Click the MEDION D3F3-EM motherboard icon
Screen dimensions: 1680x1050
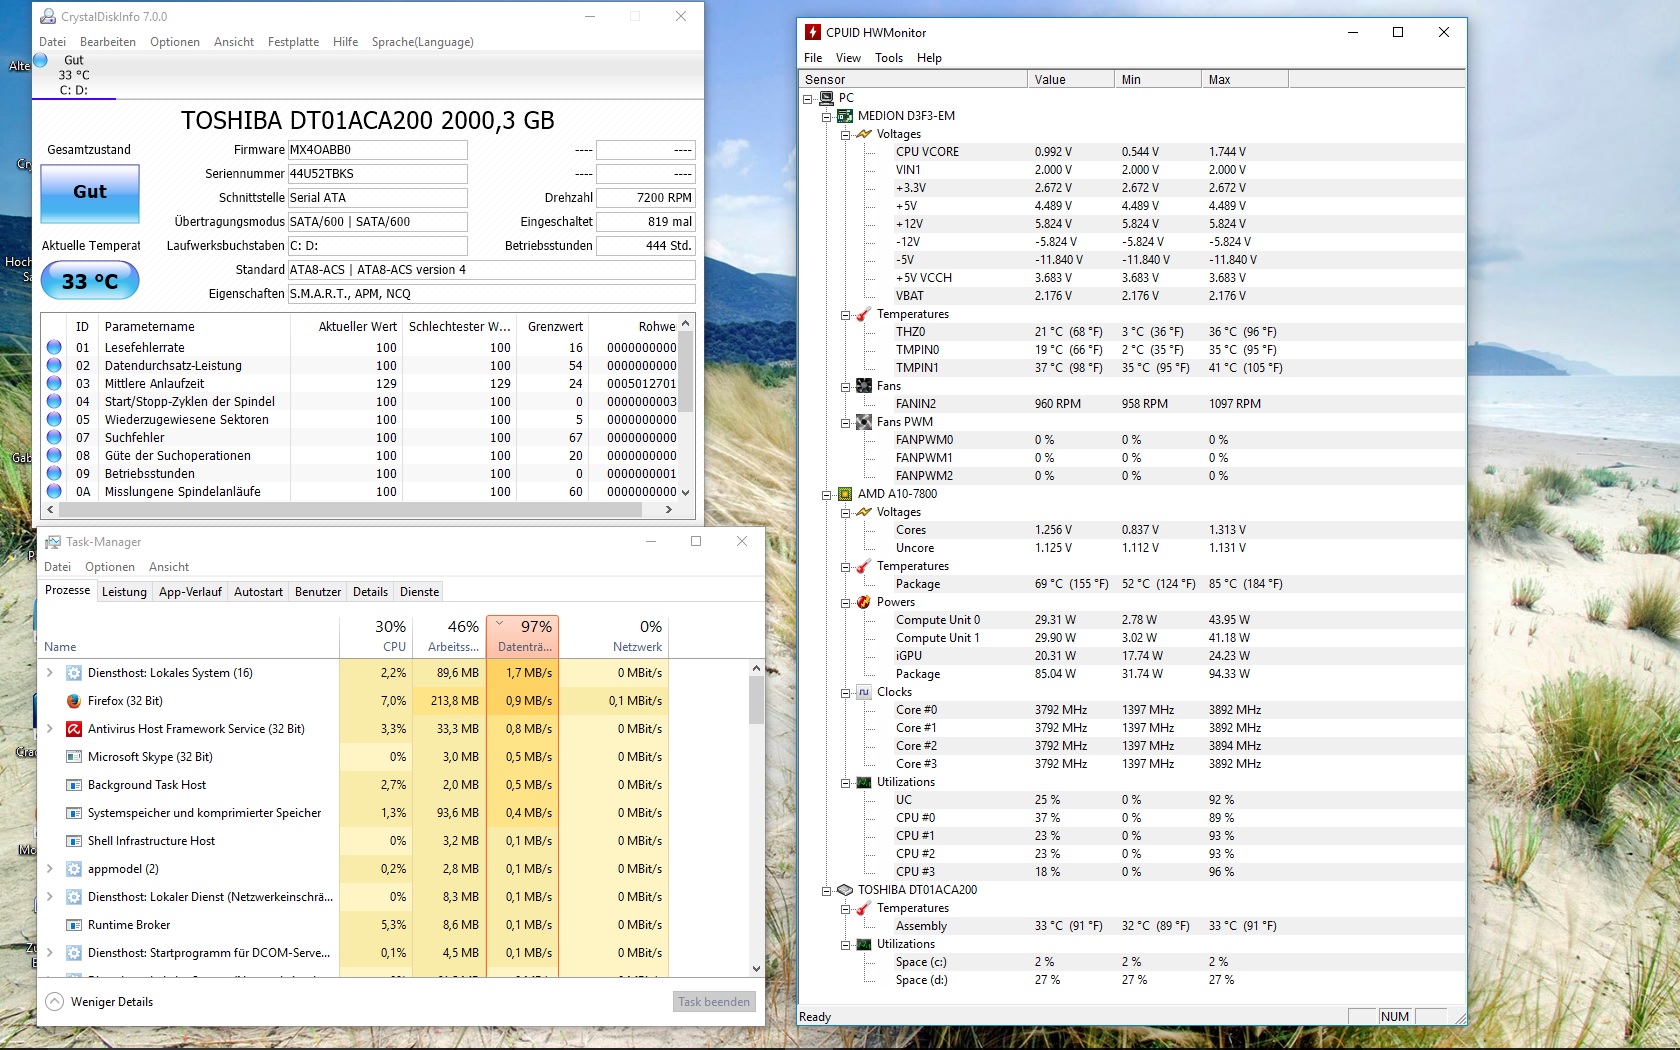(845, 116)
